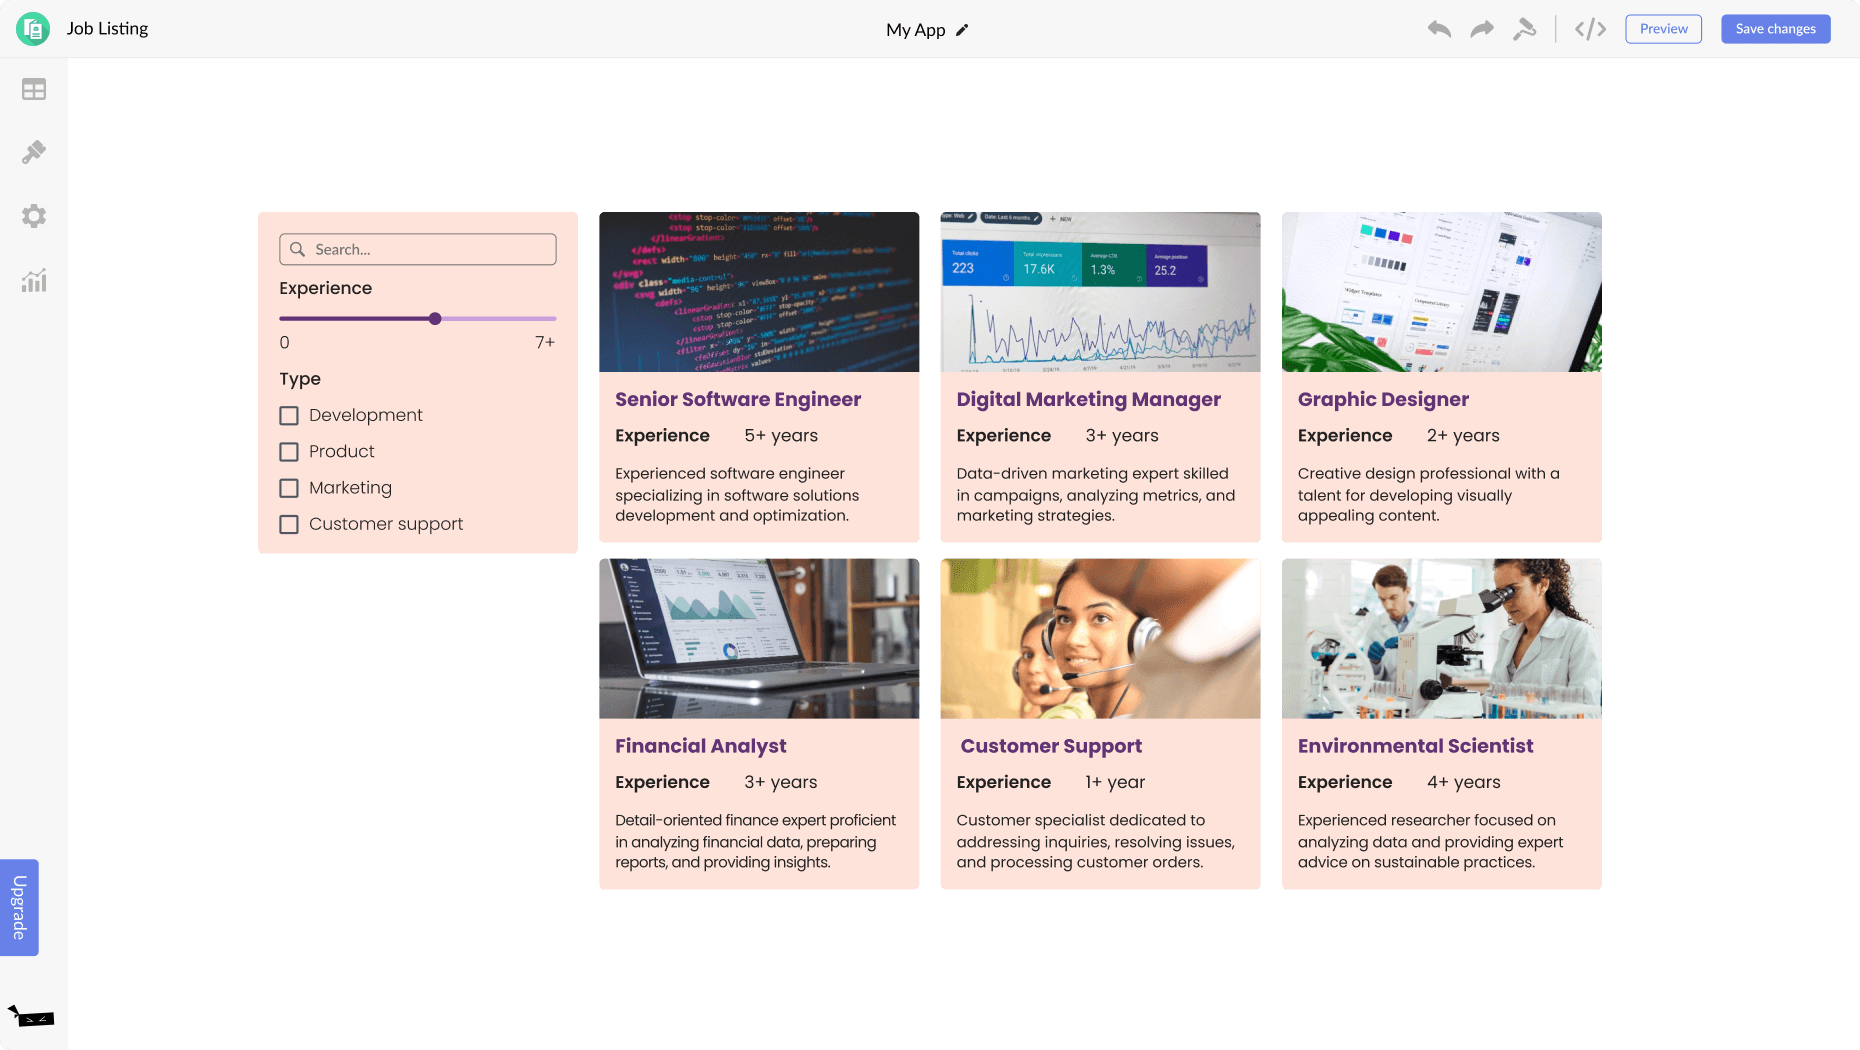Open the analytics chart sidebar icon

click(x=34, y=281)
